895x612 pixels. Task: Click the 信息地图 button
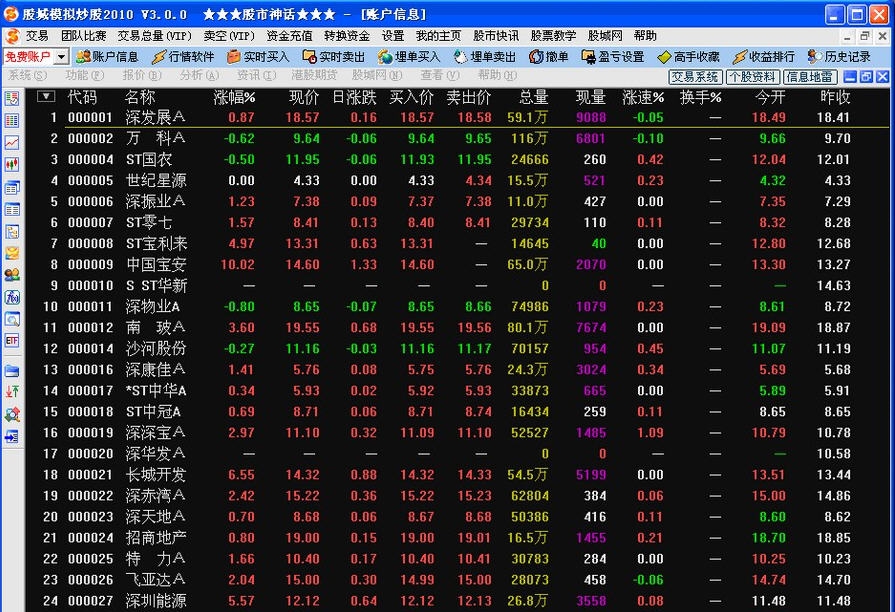(x=809, y=76)
